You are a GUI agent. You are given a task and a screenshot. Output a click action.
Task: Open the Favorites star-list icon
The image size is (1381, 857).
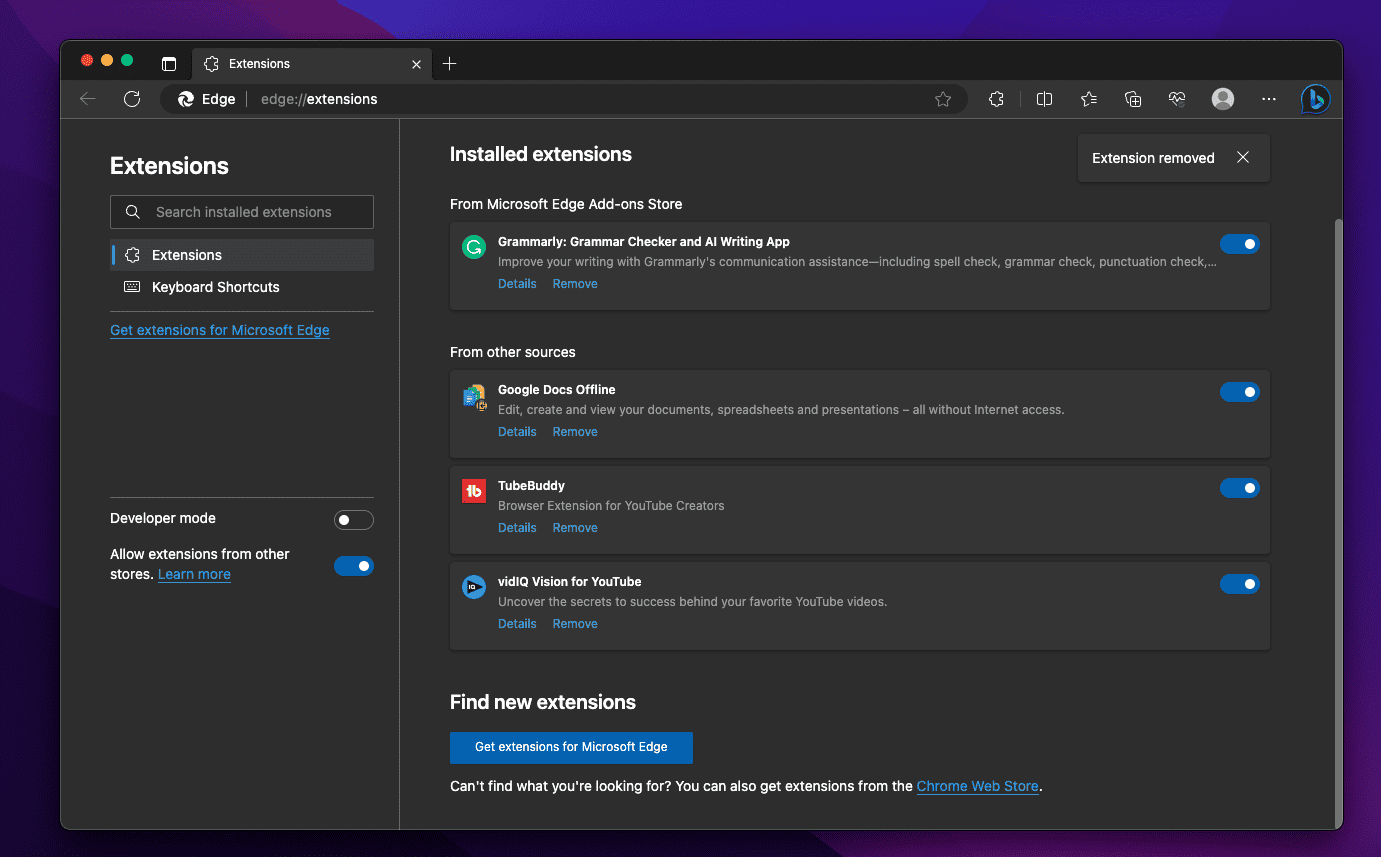point(1089,99)
